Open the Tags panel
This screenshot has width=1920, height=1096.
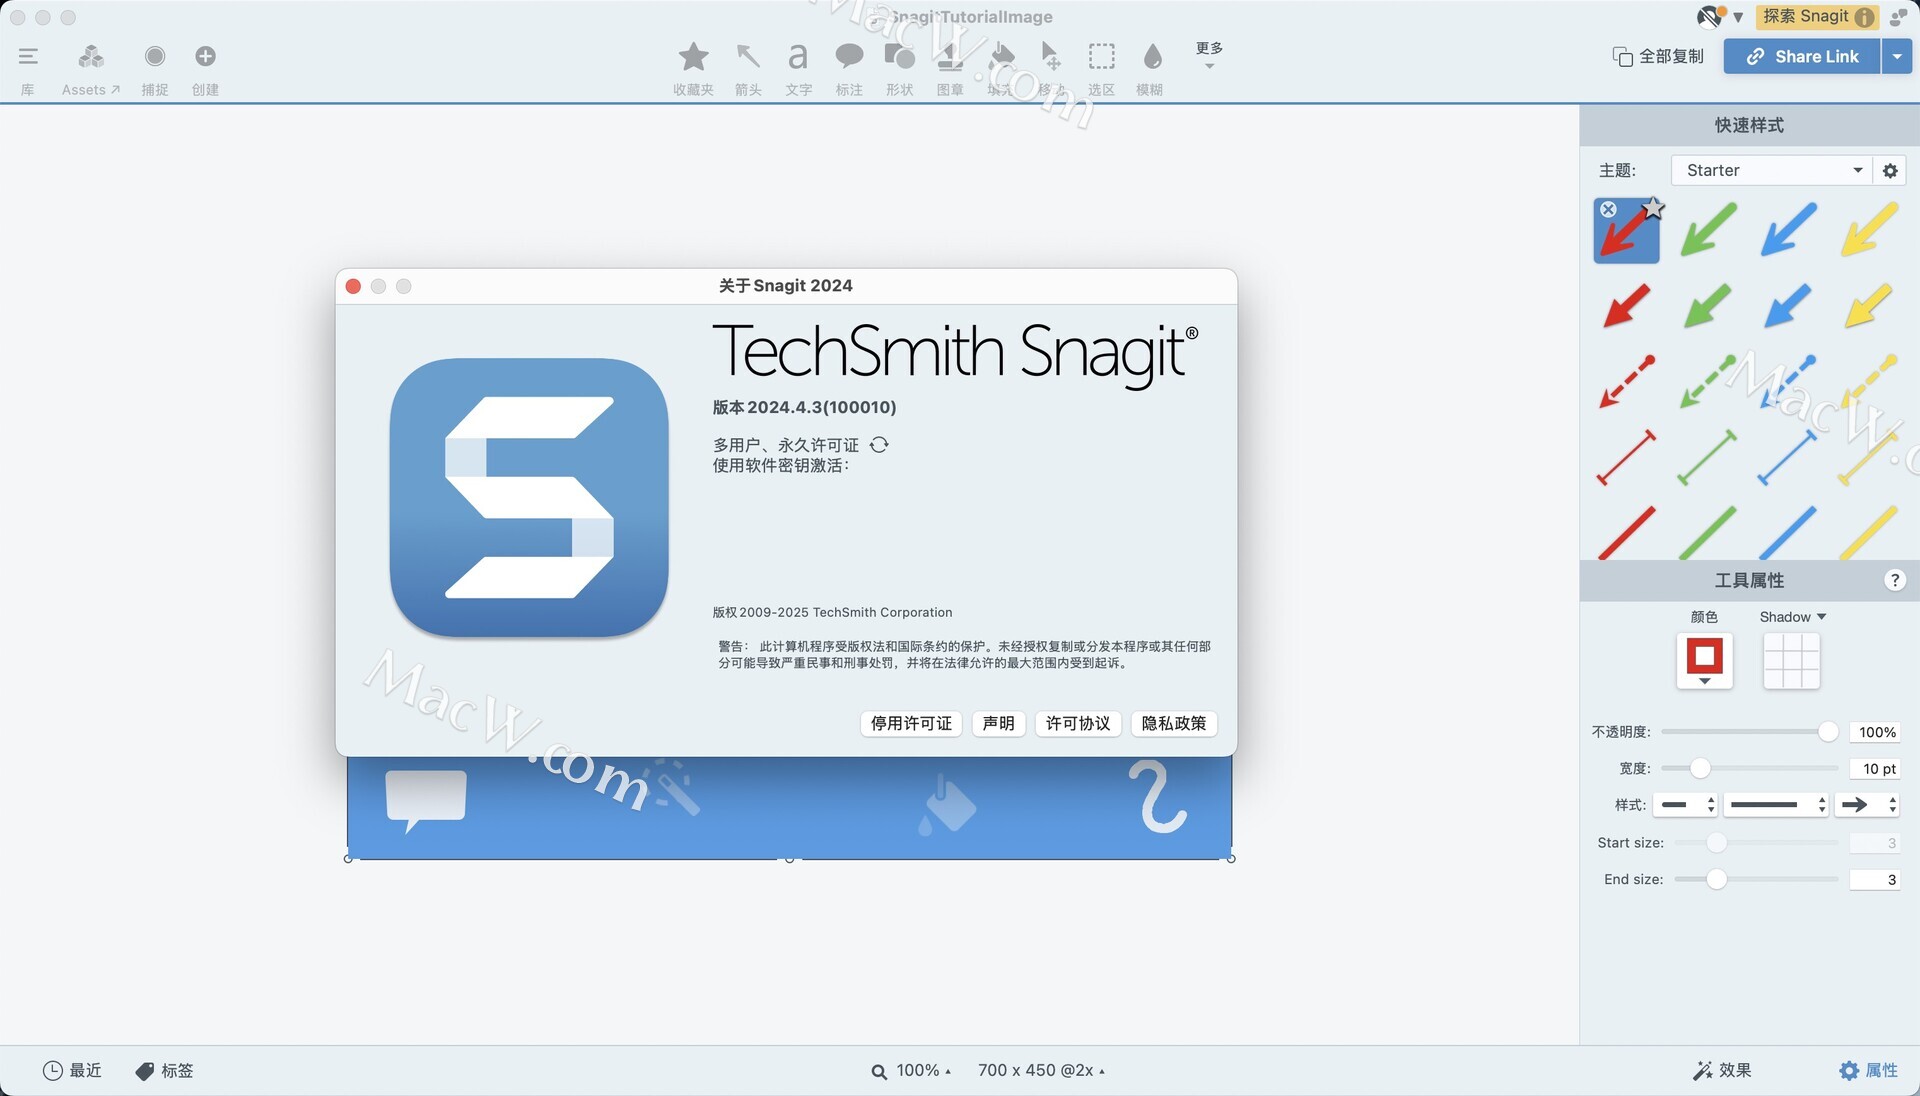click(164, 1070)
